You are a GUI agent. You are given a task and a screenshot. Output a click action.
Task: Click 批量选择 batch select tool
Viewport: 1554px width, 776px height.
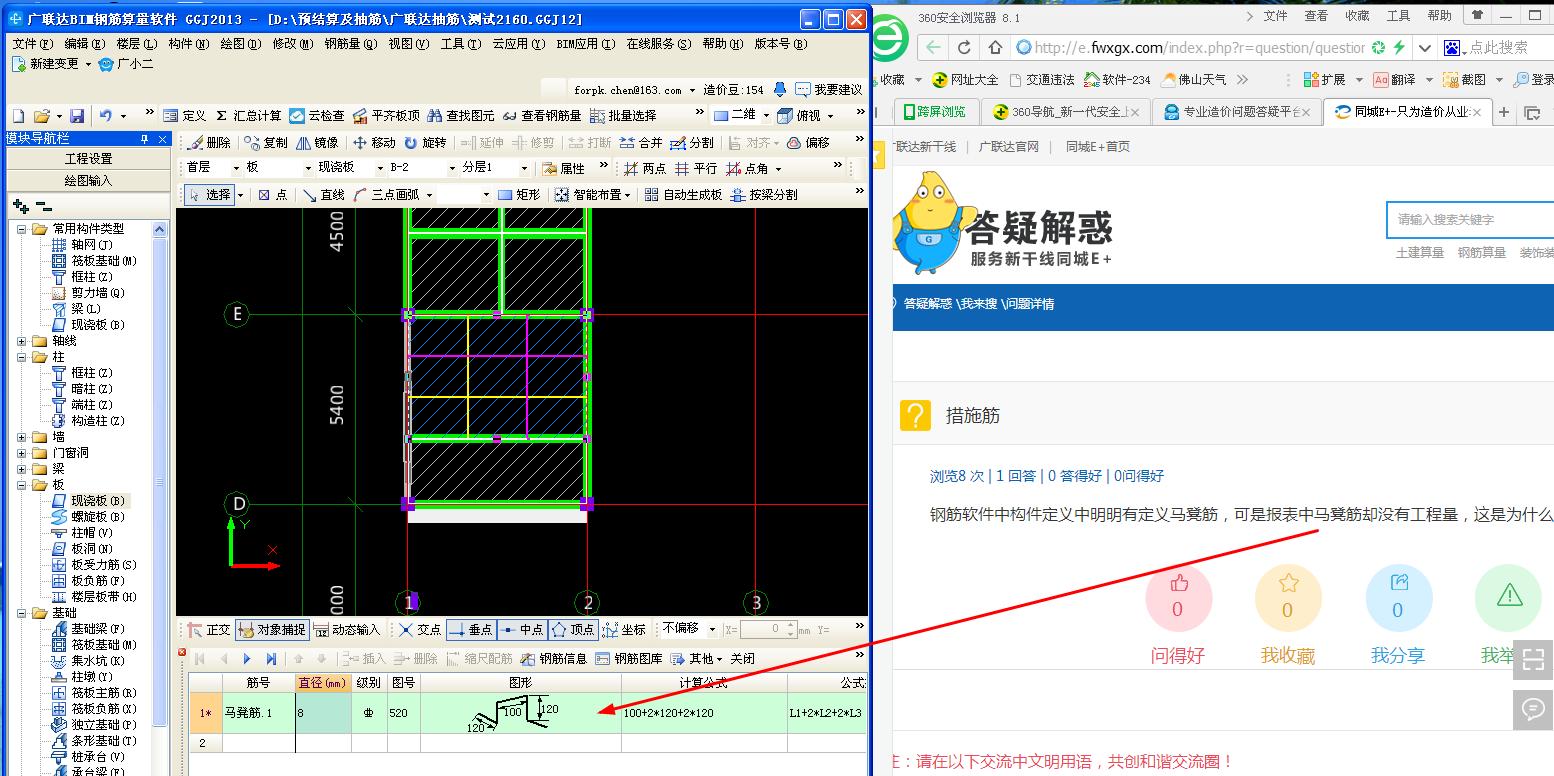point(623,116)
